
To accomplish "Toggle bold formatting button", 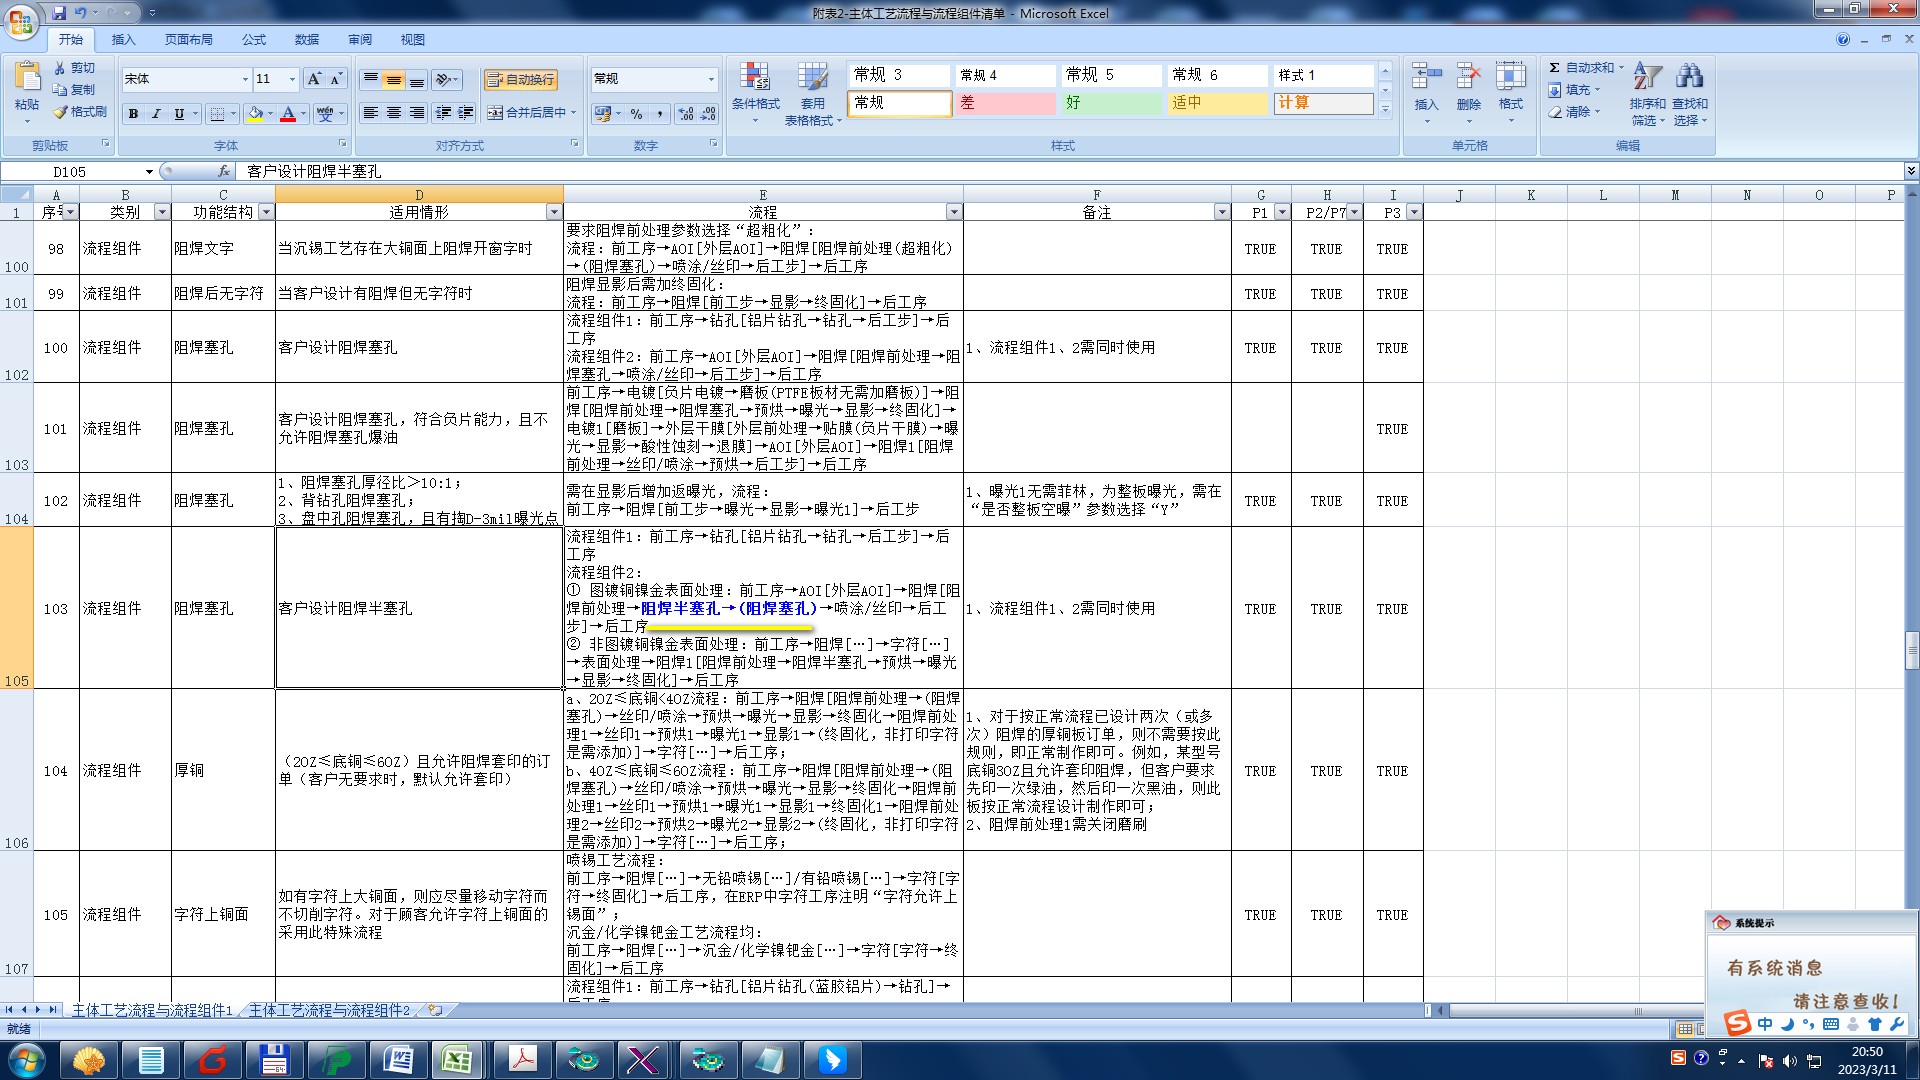I will [133, 114].
